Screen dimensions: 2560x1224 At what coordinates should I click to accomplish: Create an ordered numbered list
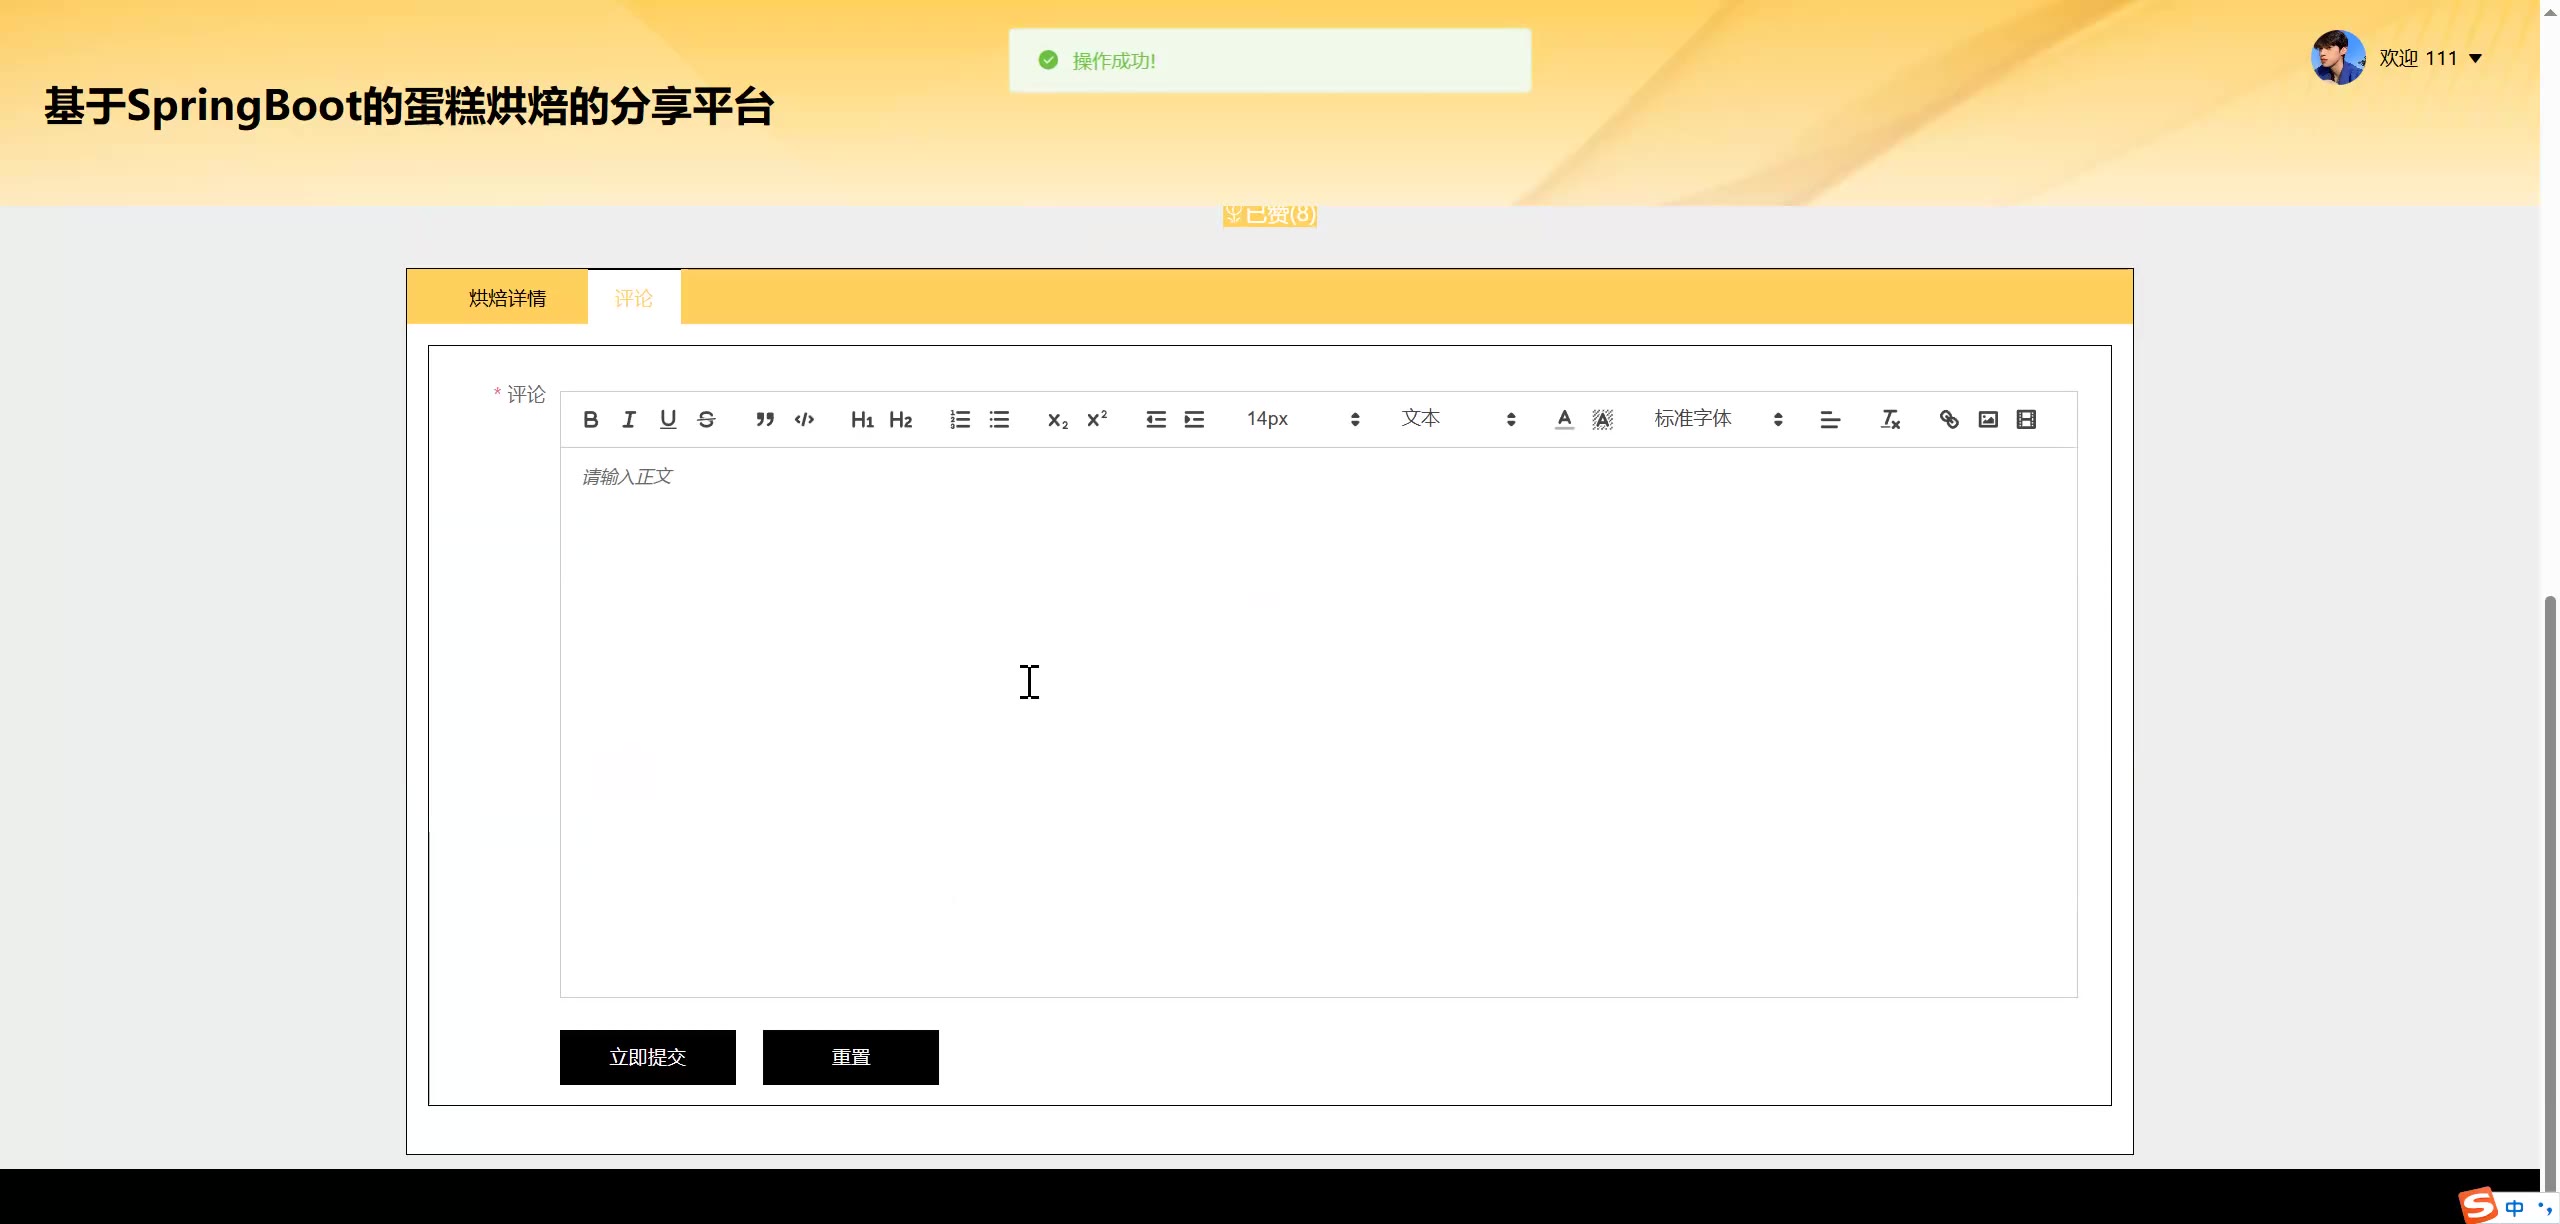(960, 420)
